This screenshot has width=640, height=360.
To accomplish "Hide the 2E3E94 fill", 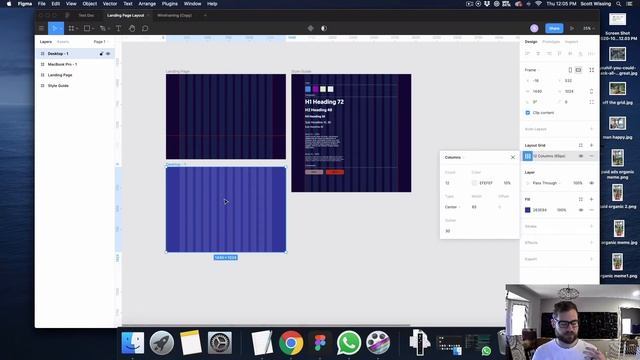I will click(581, 210).
